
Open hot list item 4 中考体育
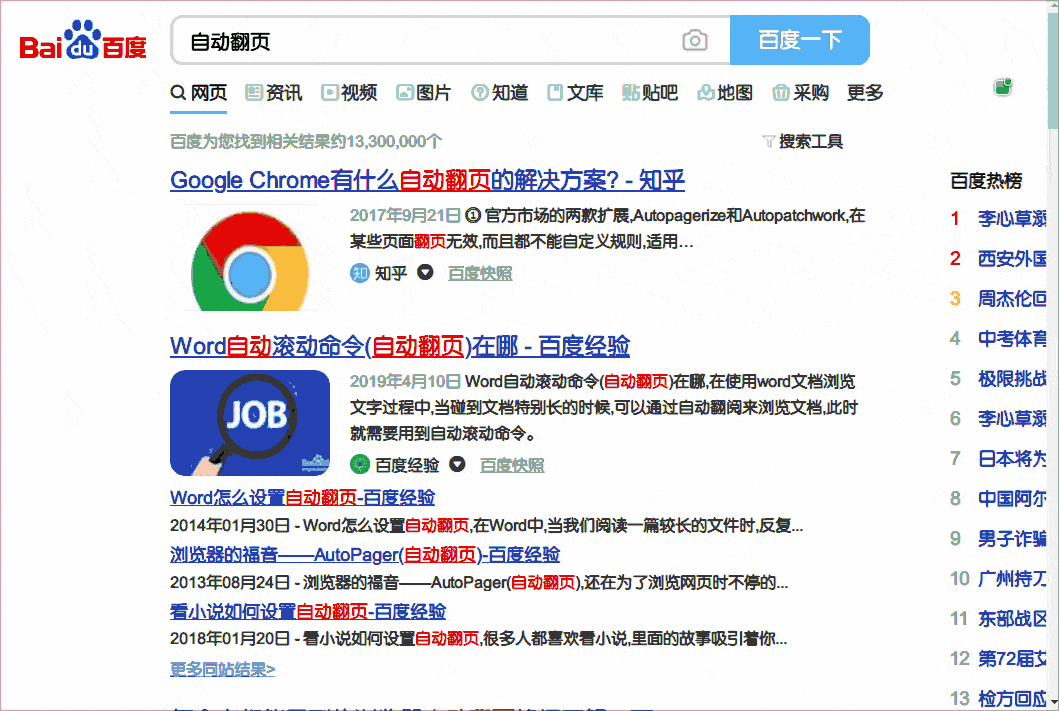coord(1012,338)
